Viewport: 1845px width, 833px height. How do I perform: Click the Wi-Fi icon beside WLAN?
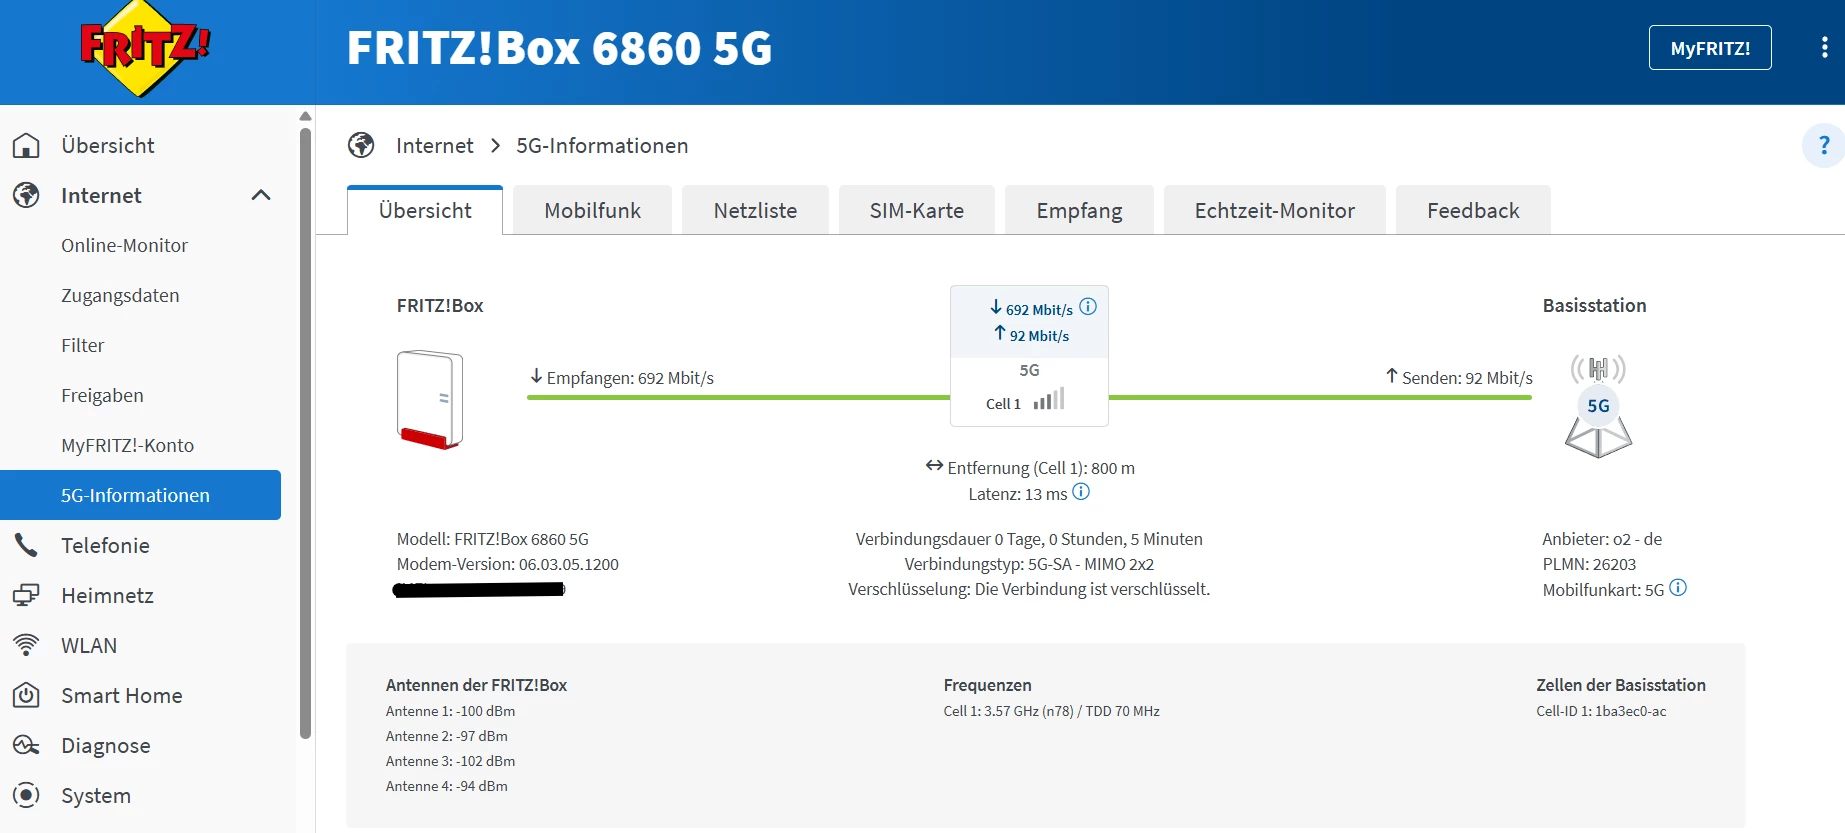pos(26,646)
